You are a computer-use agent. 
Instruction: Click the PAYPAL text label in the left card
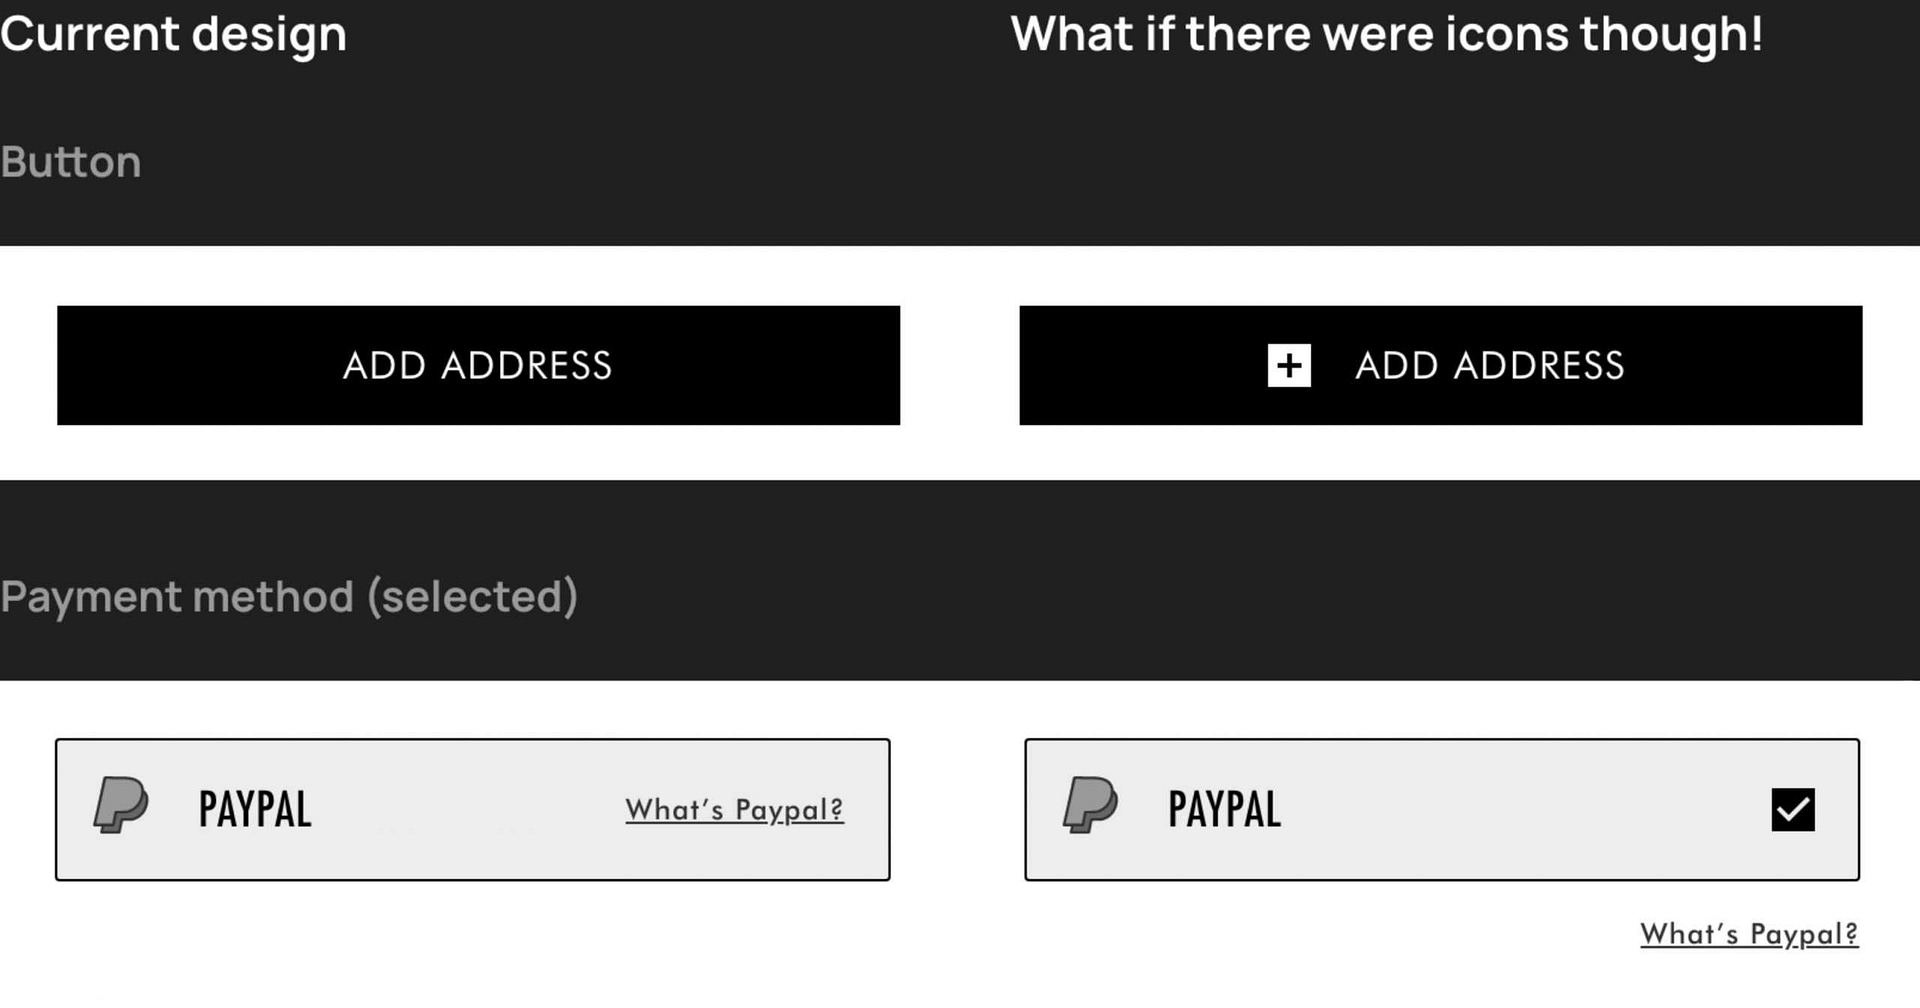pyautogui.click(x=253, y=809)
